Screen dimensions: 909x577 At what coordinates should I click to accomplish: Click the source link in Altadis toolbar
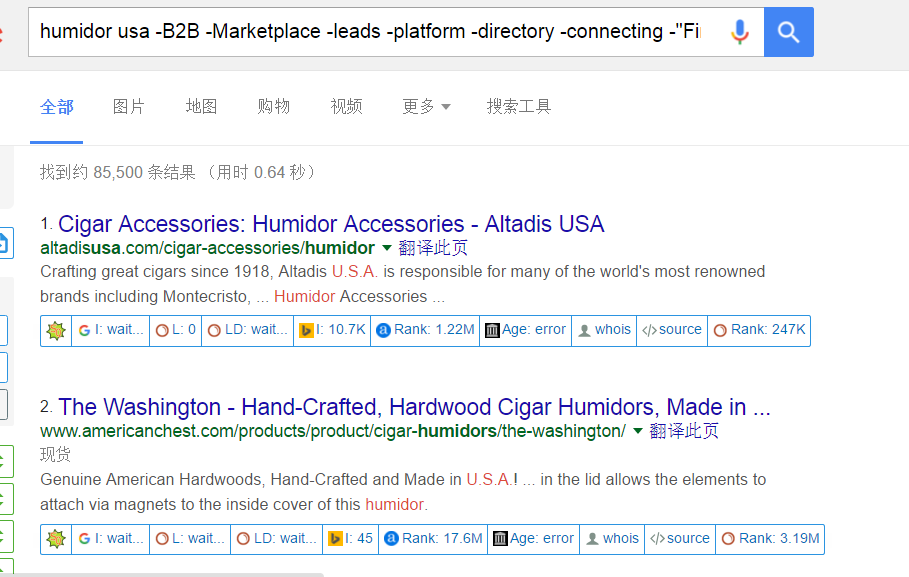(x=672, y=331)
